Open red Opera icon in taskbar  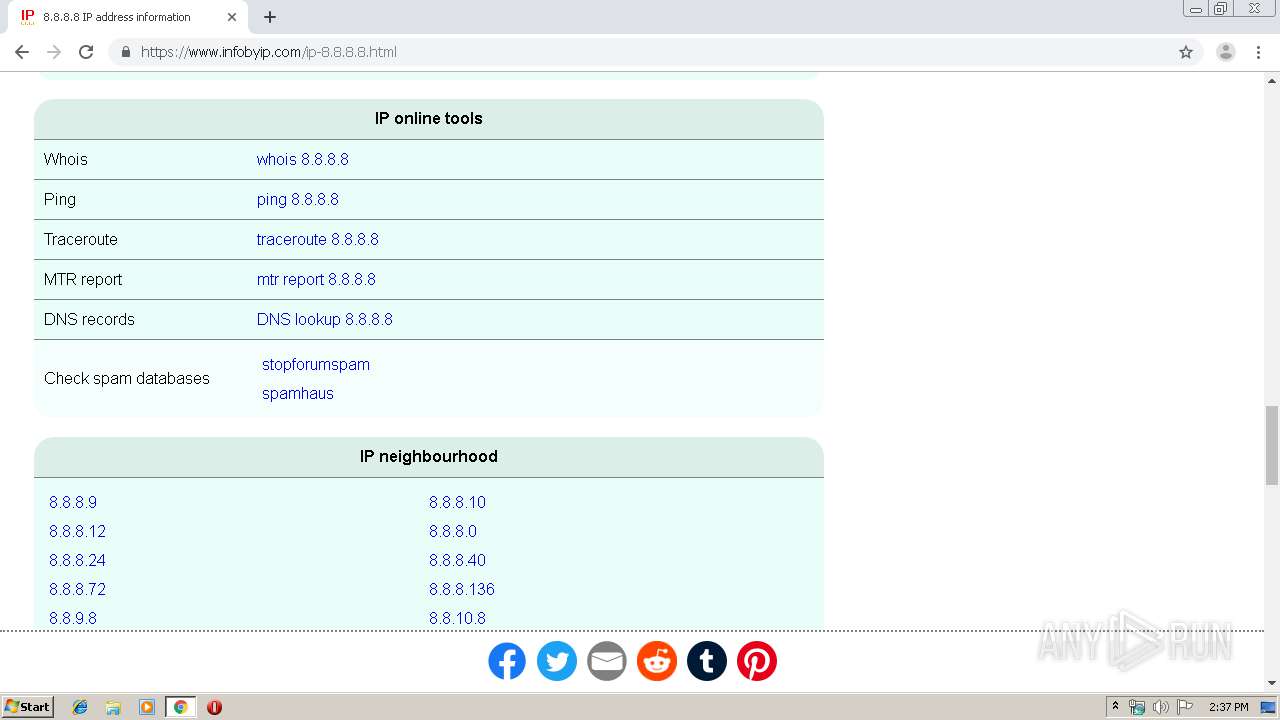tap(214, 707)
